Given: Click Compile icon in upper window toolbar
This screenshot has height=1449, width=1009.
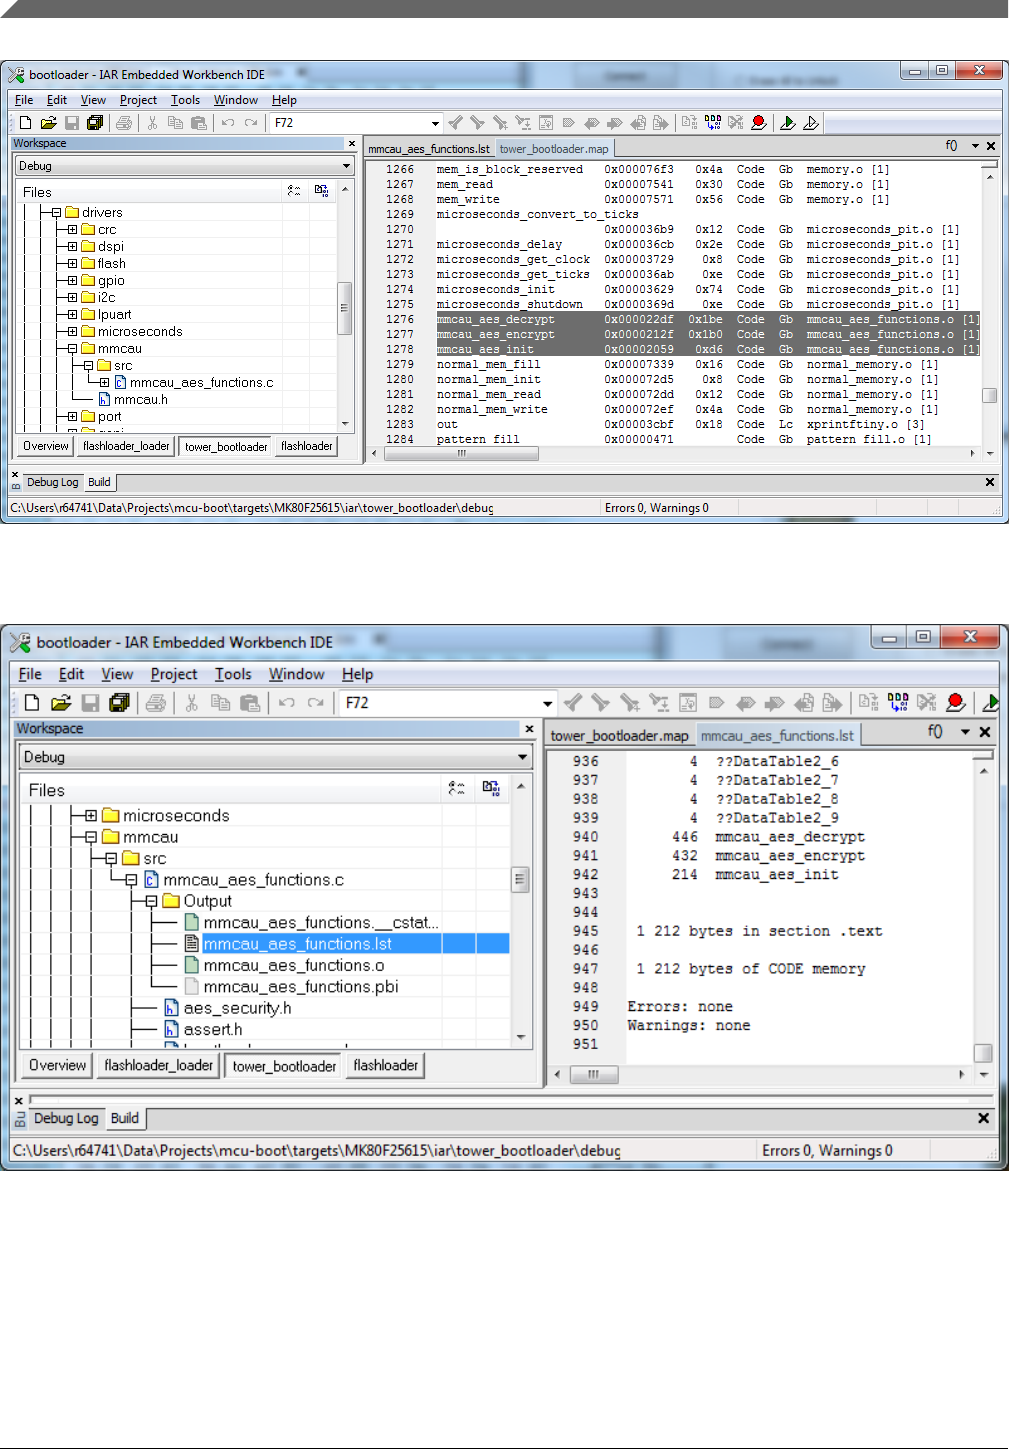Looking at the screenshot, I should click(x=690, y=123).
